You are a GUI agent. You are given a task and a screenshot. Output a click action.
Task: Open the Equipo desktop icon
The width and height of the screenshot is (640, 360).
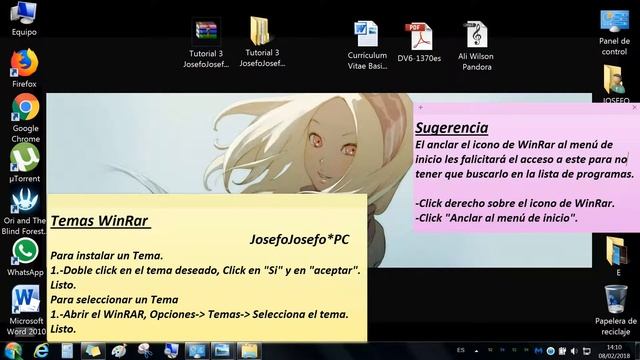[x=24, y=18]
